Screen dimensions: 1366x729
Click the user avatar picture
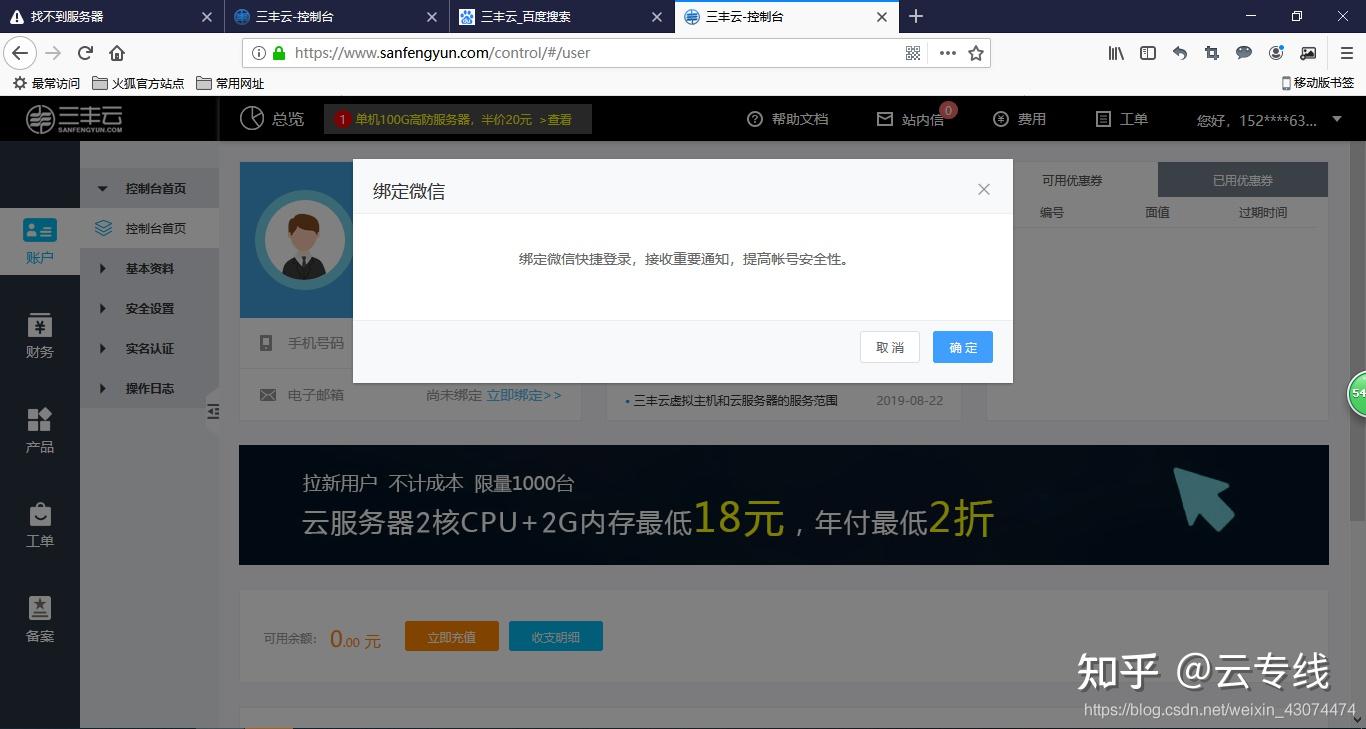303,241
